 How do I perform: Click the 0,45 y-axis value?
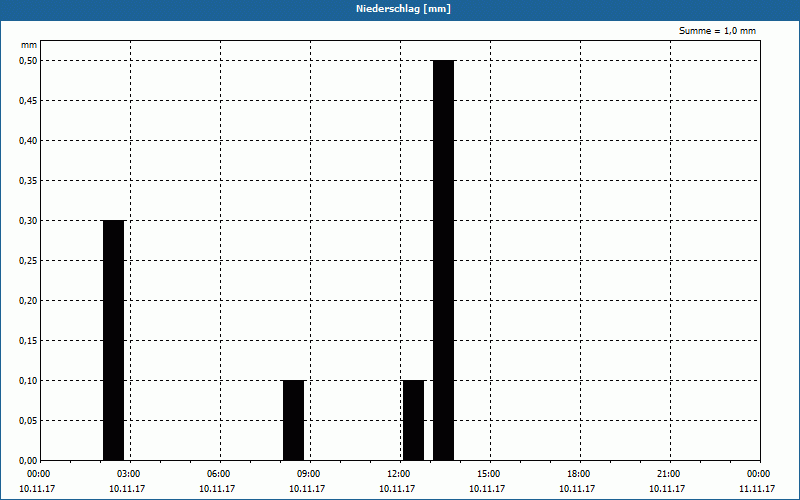click(28, 101)
